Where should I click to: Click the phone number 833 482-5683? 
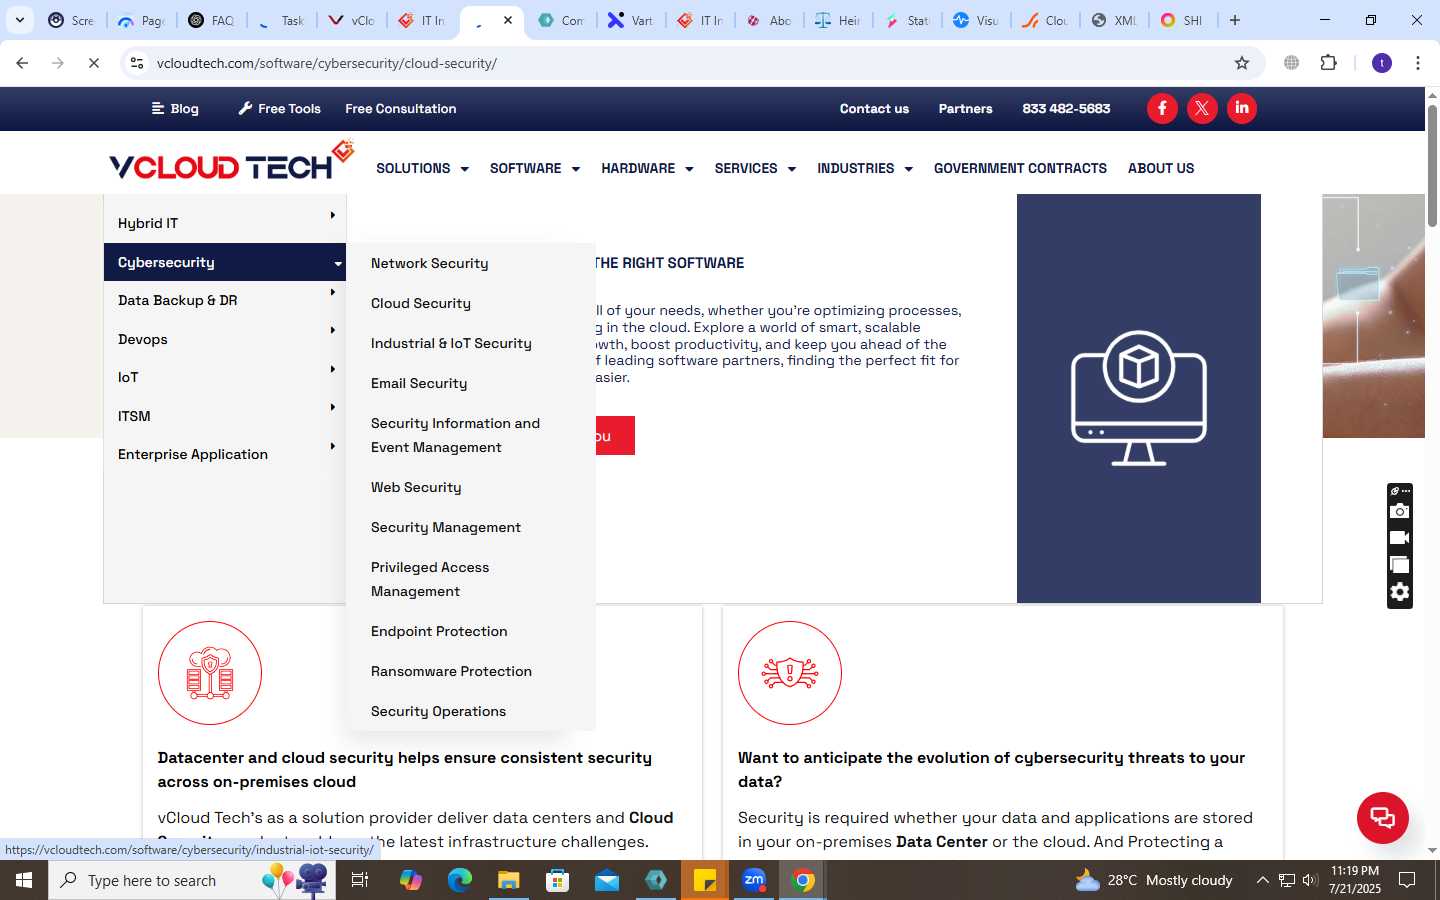coord(1066,109)
